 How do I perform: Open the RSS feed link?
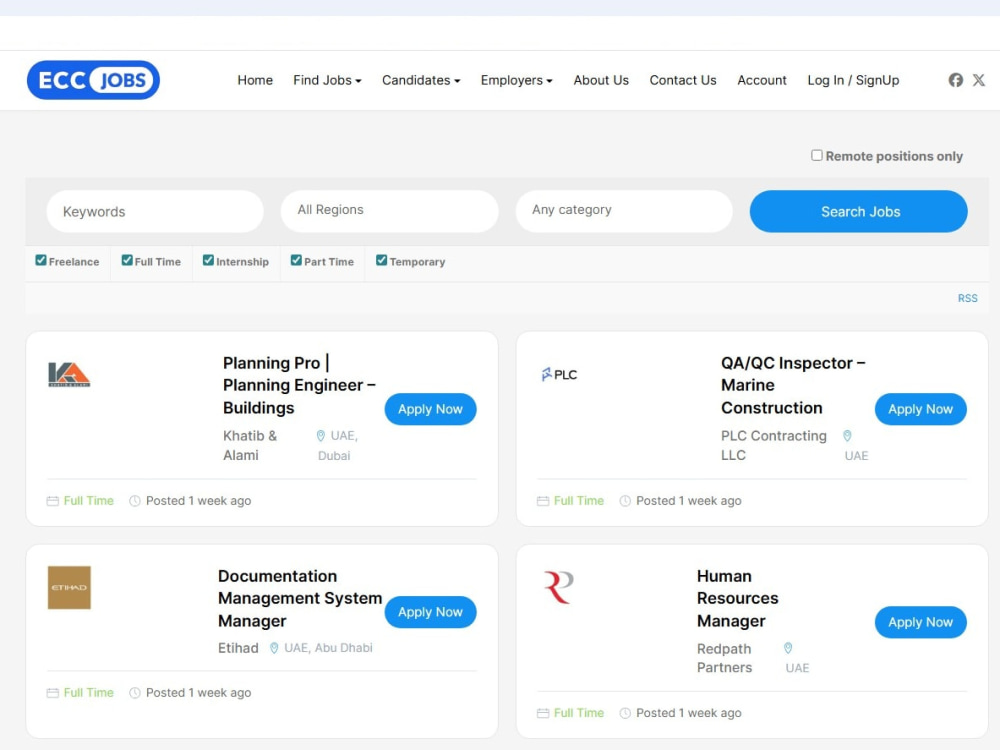[967, 298]
